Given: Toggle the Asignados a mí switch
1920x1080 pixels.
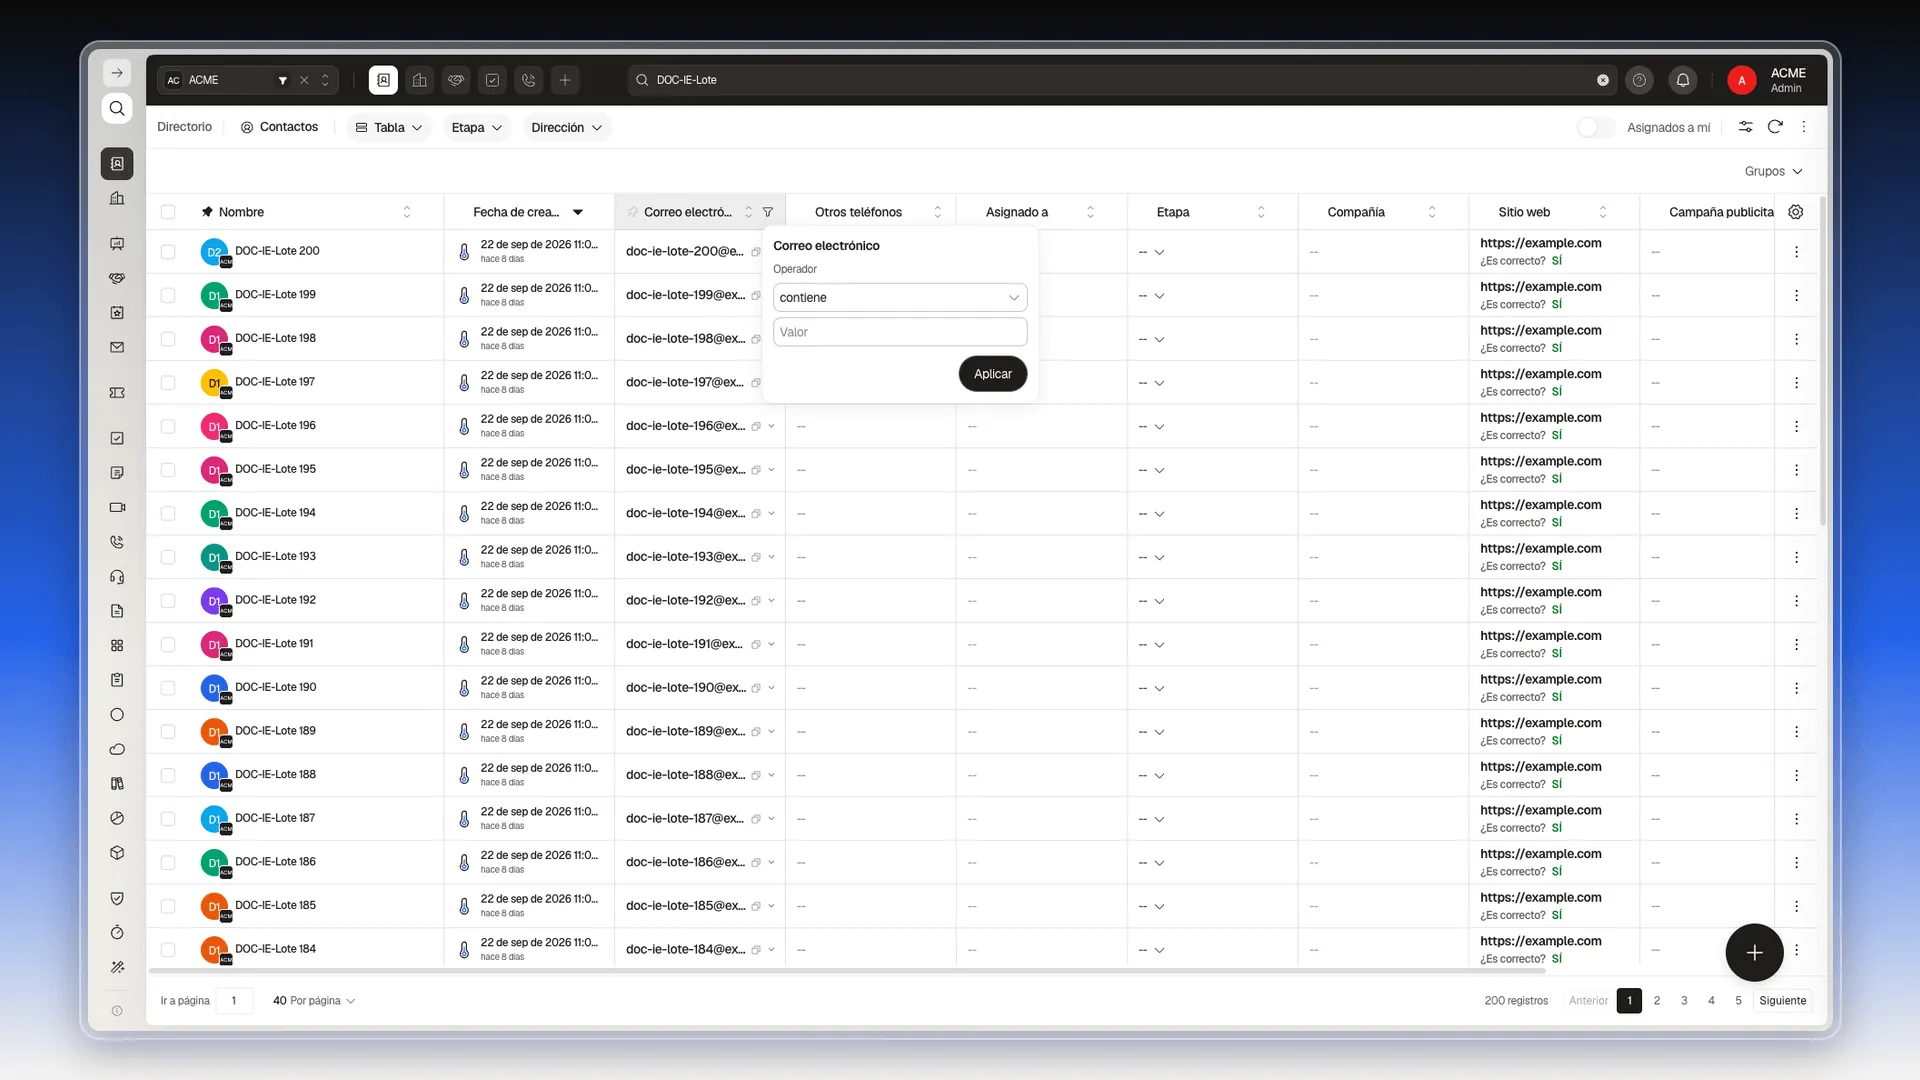Looking at the screenshot, I should tap(1596, 127).
